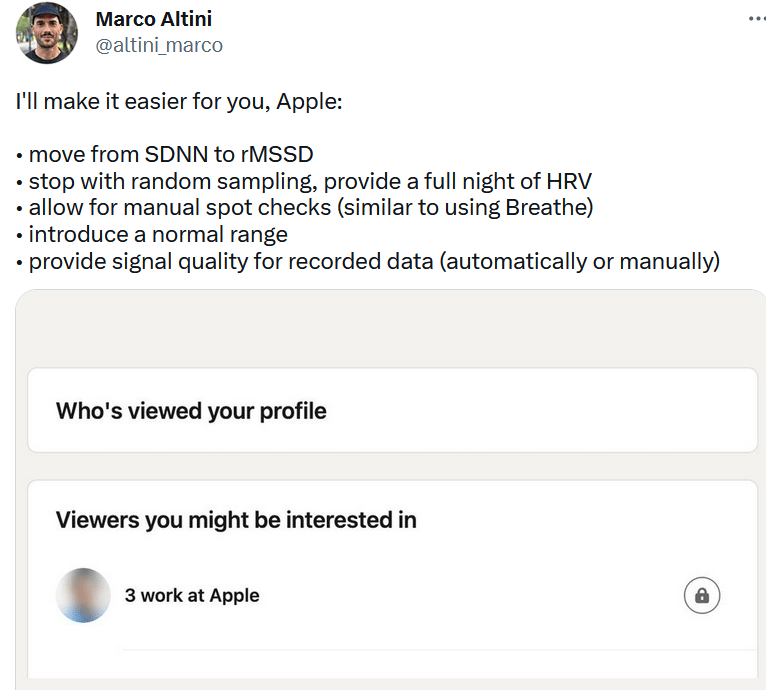
Task: Click the display name Marco Altini
Action: coord(153,19)
